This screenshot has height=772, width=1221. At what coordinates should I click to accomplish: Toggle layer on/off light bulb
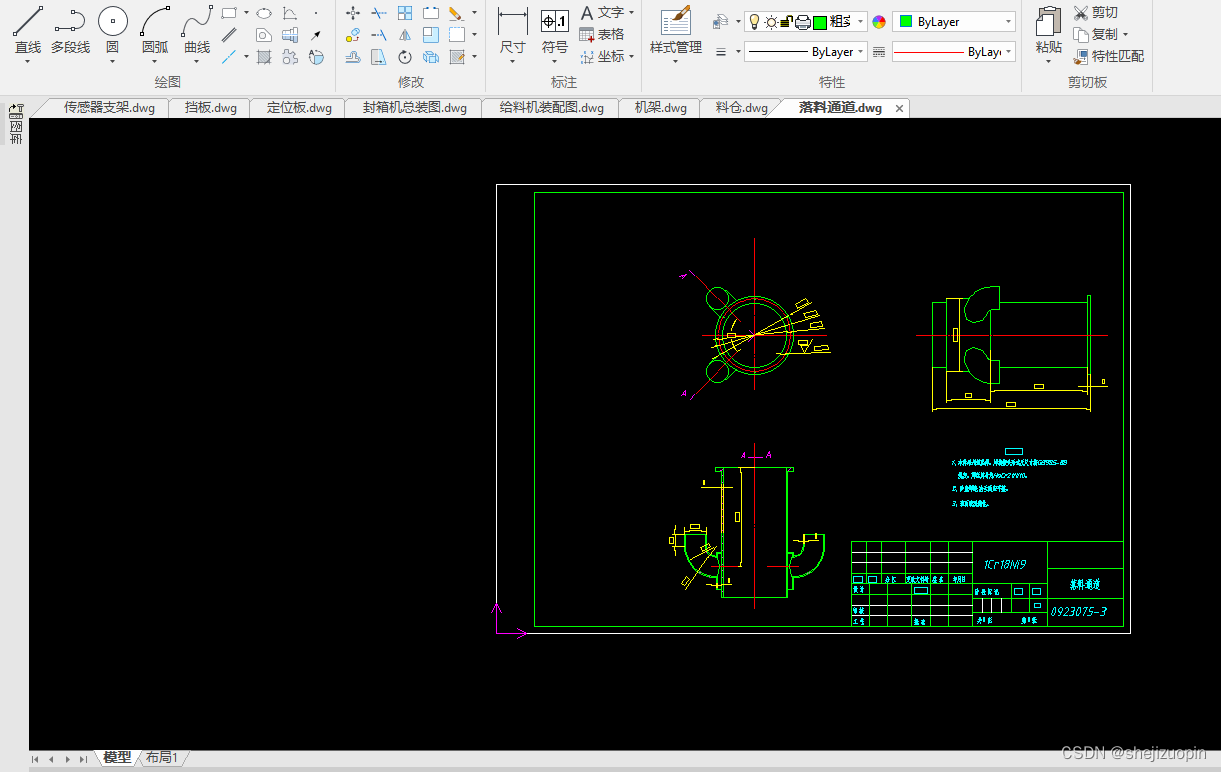pos(754,22)
